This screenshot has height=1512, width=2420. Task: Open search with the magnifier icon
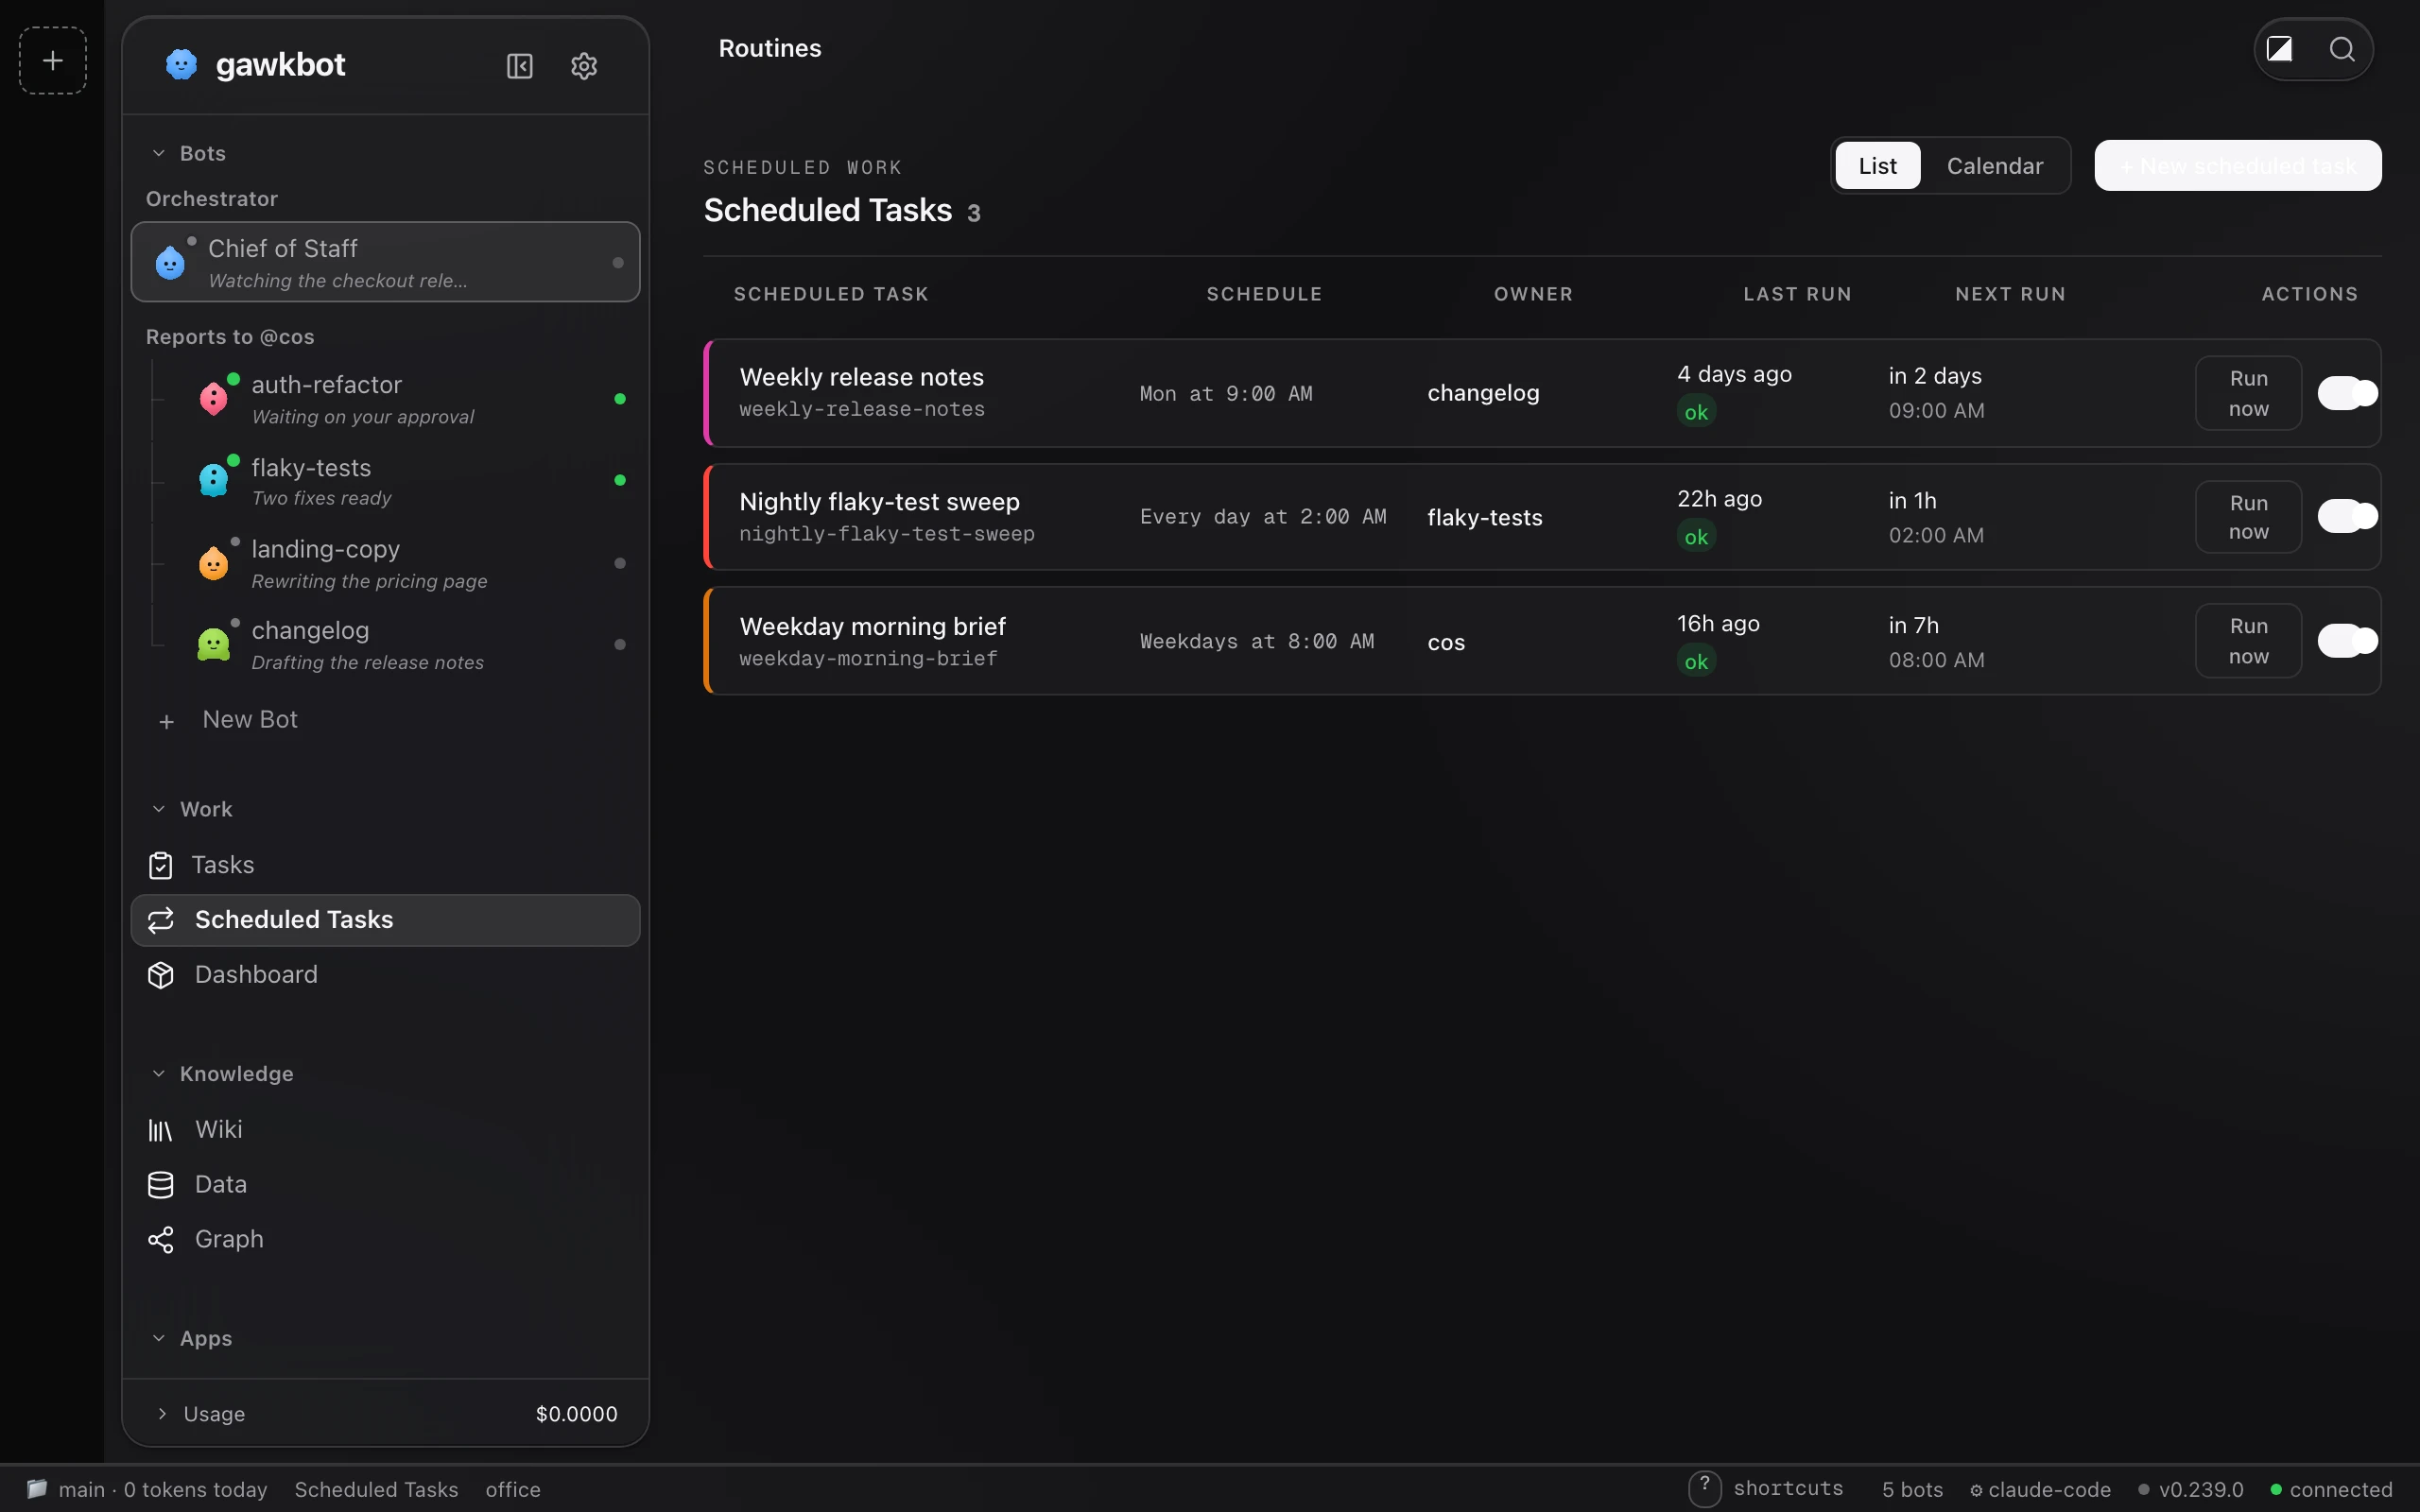click(x=2342, y=49)
